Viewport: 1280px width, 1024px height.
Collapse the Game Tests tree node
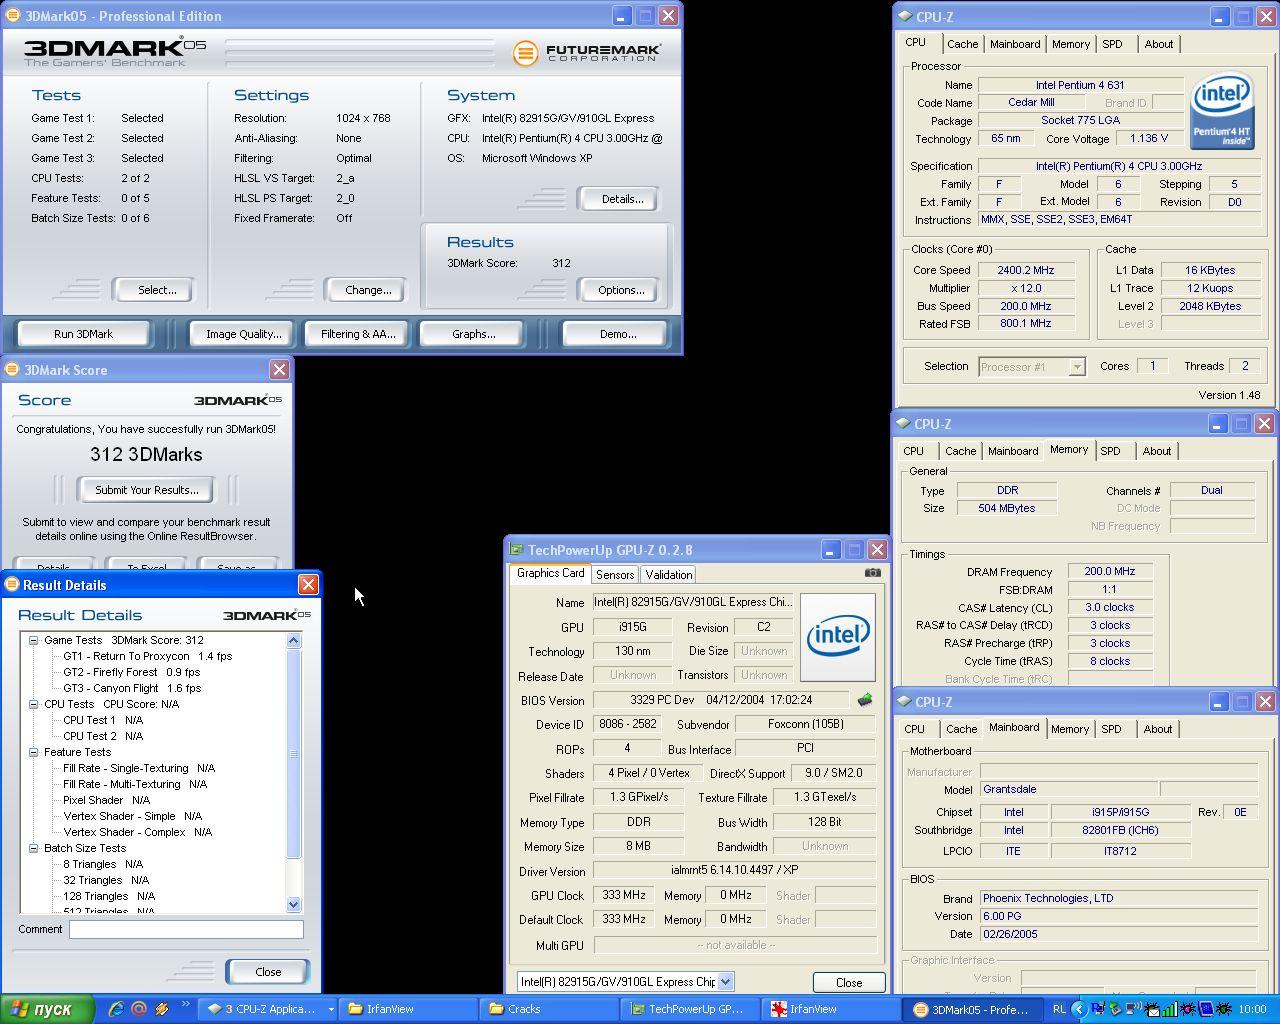click(33, 640)
